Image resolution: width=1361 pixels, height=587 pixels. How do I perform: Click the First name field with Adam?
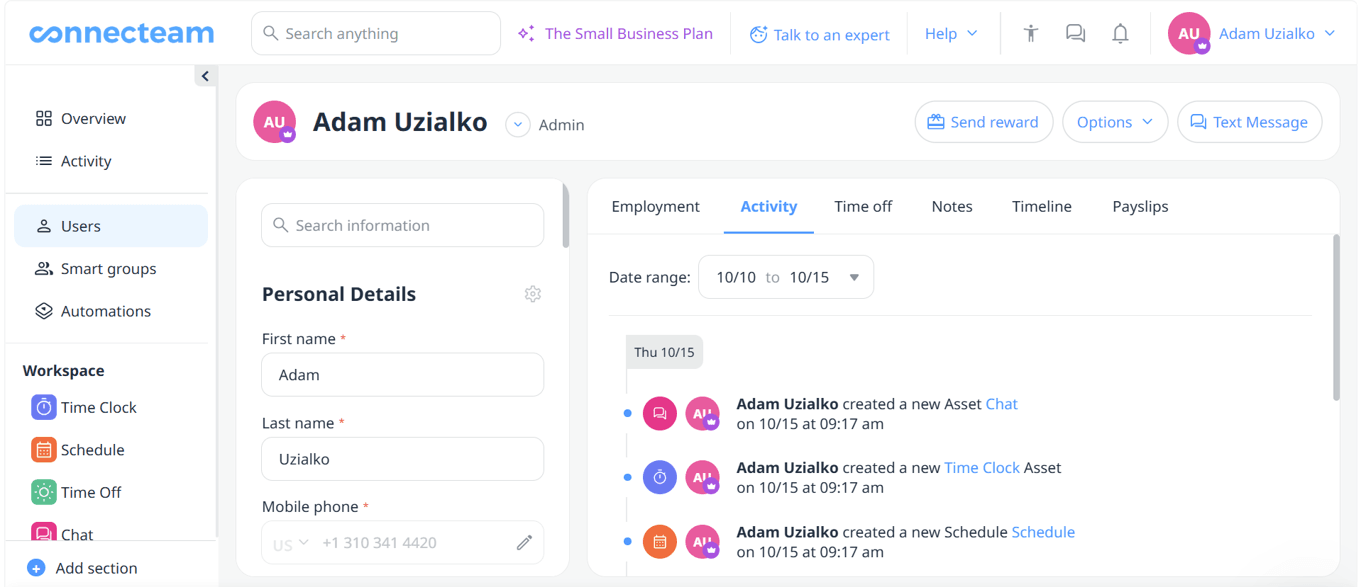click(x=403, y=375)
